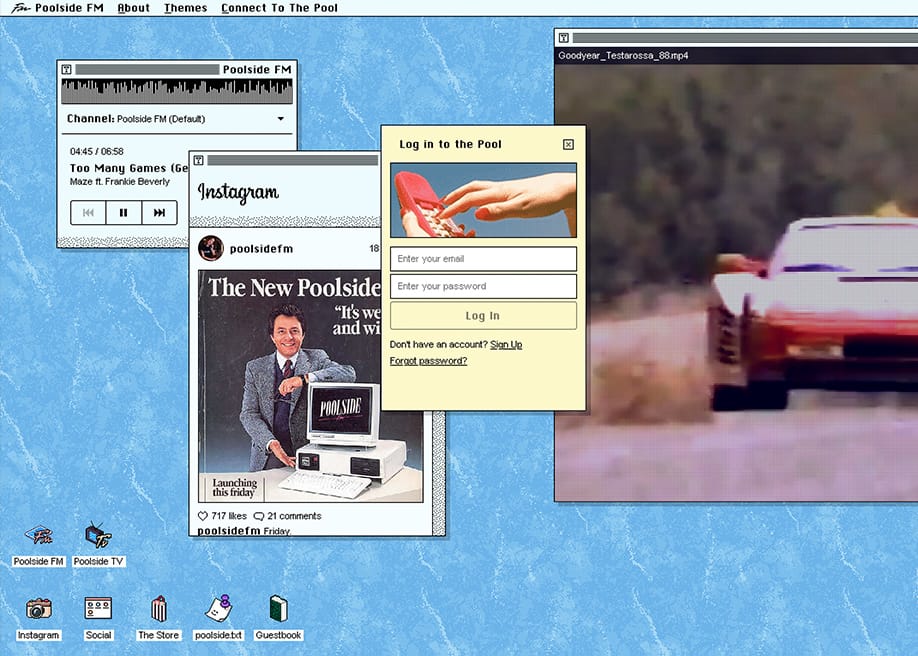Click the Poolside FM logo in menu bar

point(20,8)
